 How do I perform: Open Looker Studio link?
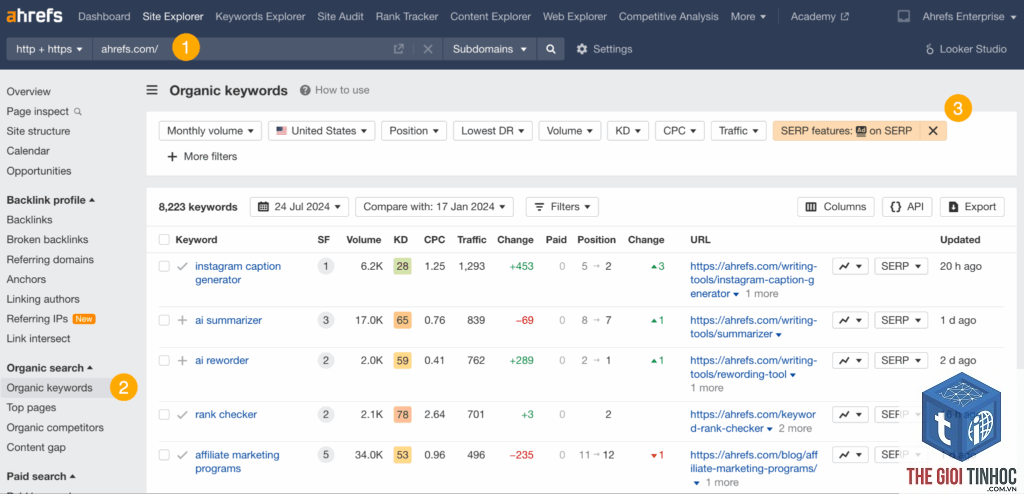point(966,49)
